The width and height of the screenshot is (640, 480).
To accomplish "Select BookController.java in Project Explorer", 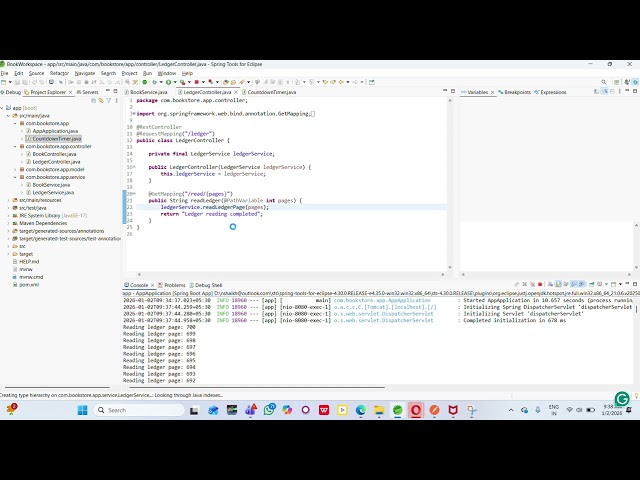I will (54, 154).
